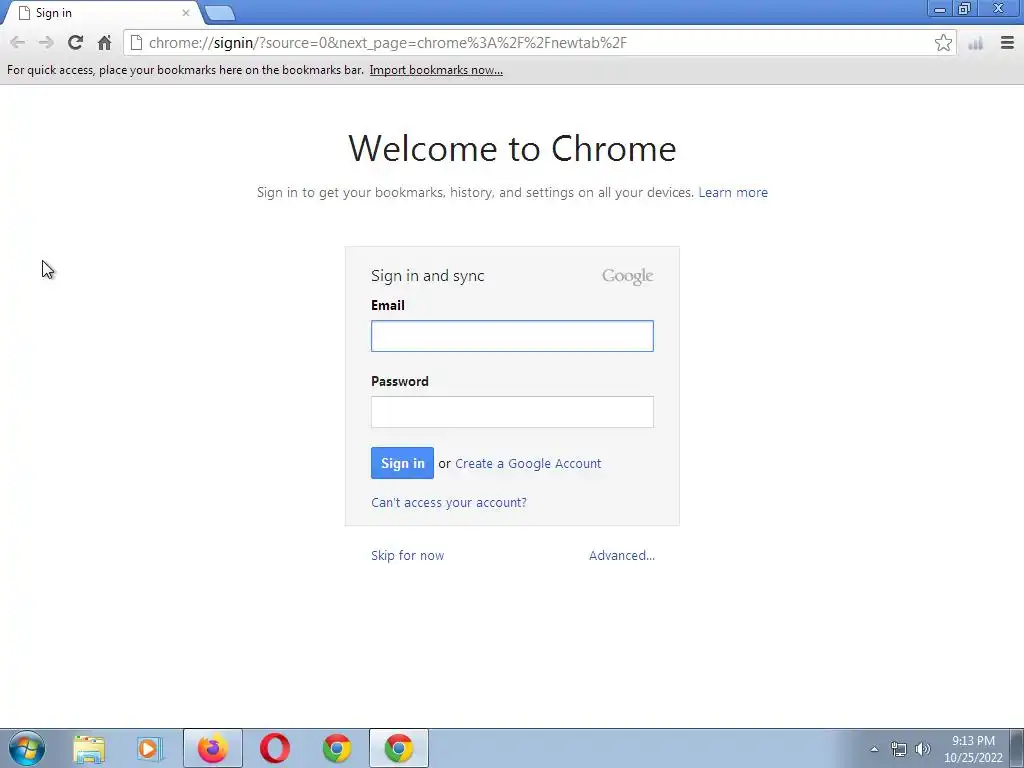This screenshot has width=1024, height=768.
Task: Click the browser Forward arrow
Action: (46, 43)
